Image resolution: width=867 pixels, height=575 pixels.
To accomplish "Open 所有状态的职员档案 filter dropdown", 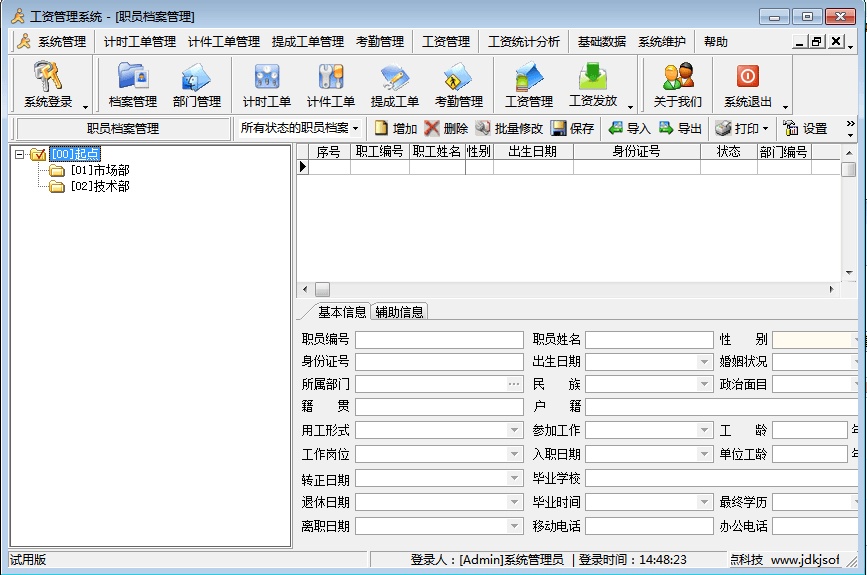I will point(299,129).
